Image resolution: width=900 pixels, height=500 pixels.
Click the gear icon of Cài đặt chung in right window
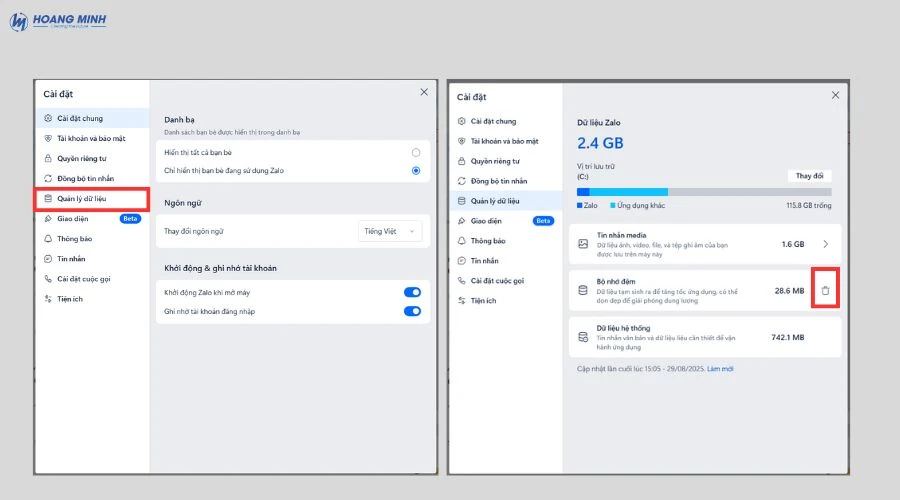point(461,121)
